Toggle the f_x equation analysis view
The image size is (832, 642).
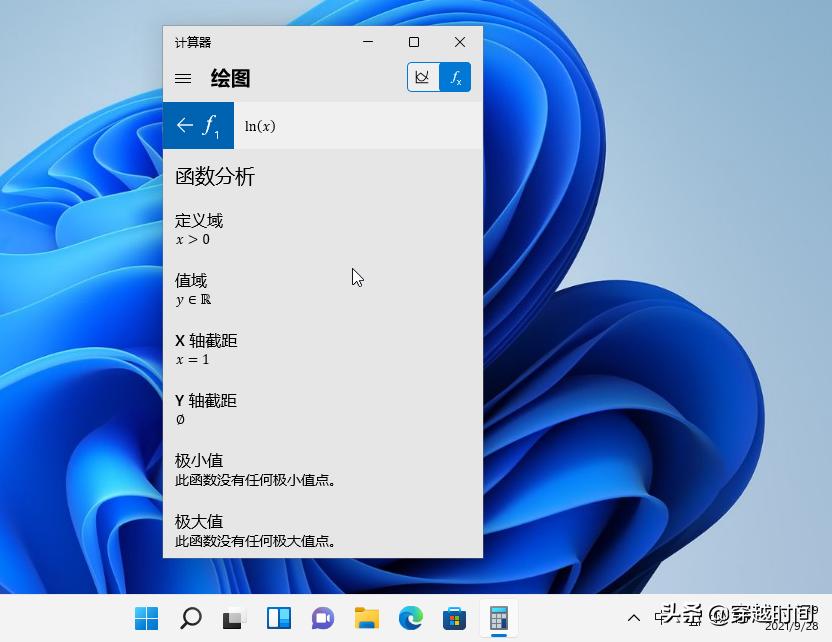tap(457, 76)
